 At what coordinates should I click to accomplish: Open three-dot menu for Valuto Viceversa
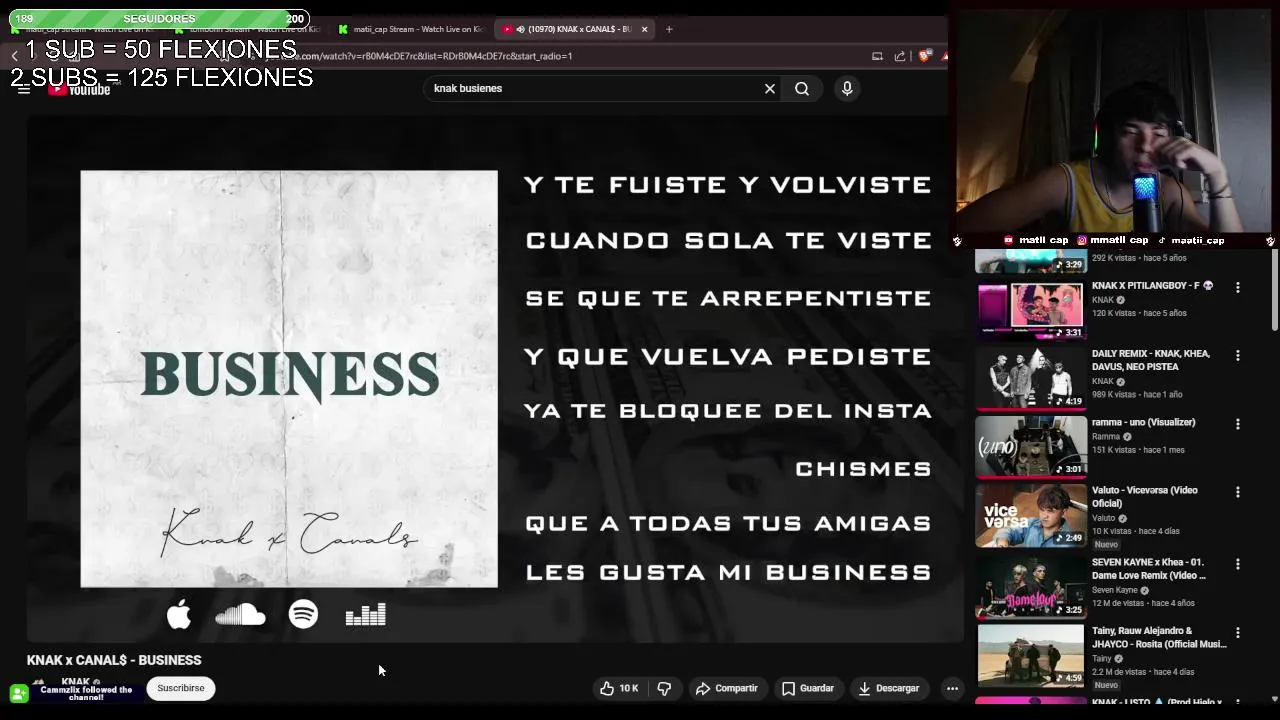1238,492
